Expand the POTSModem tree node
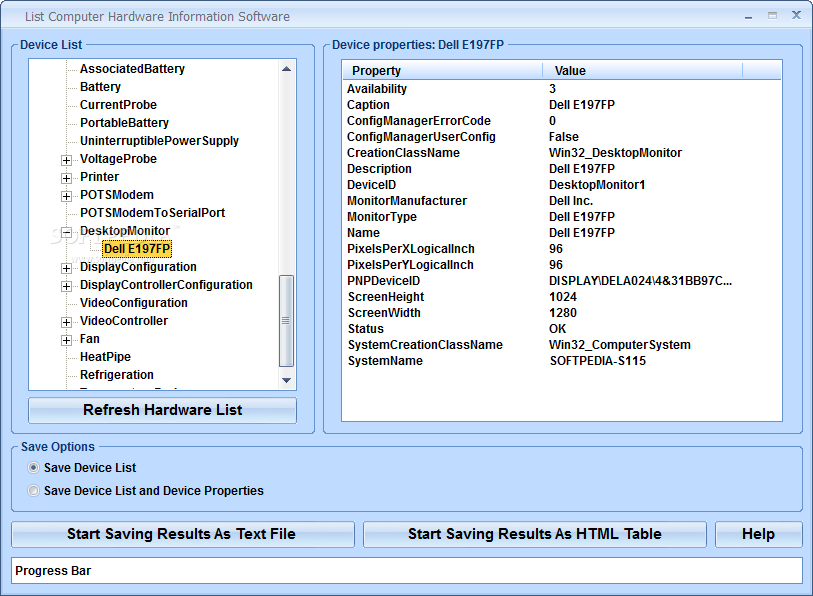Image resolution: width=813 pixels, height=596 pixels. pyautogui.click(x=66, y=196)
